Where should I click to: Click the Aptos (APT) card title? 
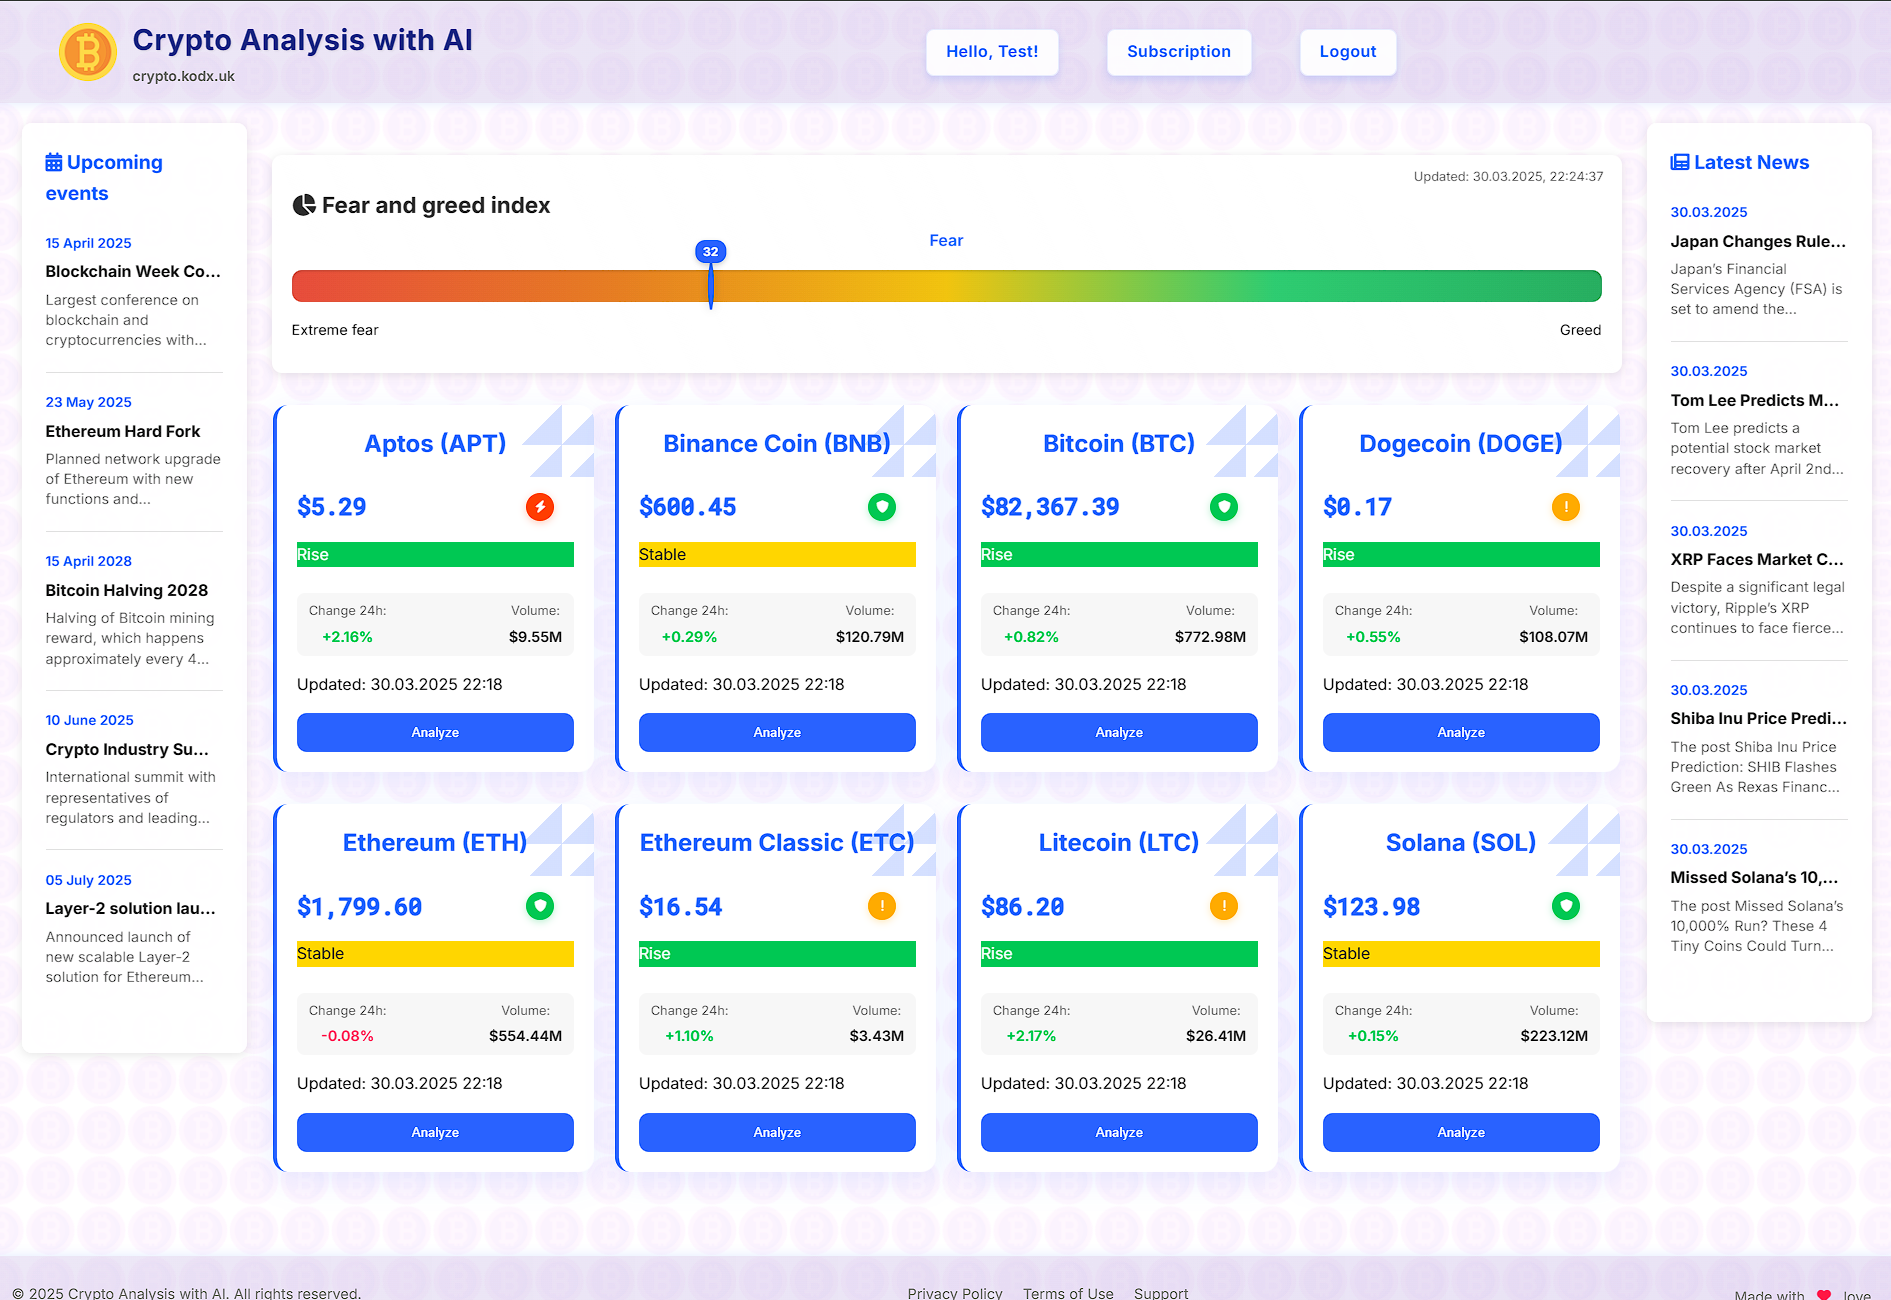(x=435, y=443)
